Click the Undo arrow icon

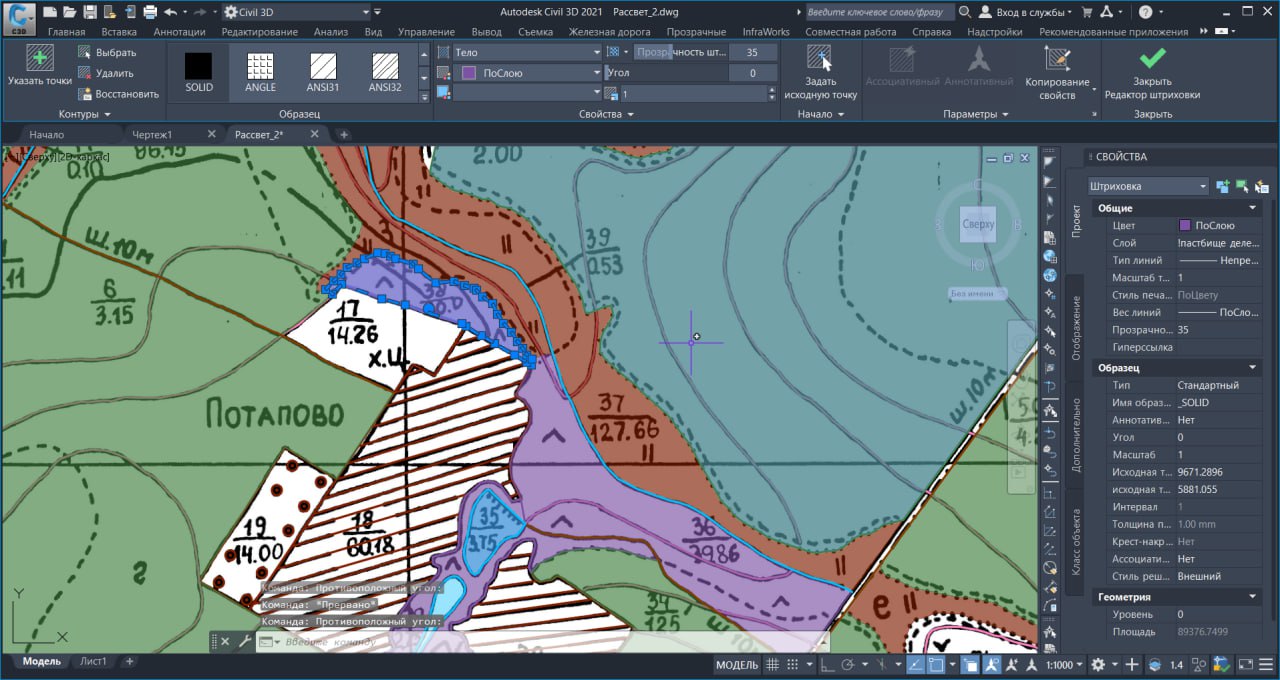pos(170,12)
